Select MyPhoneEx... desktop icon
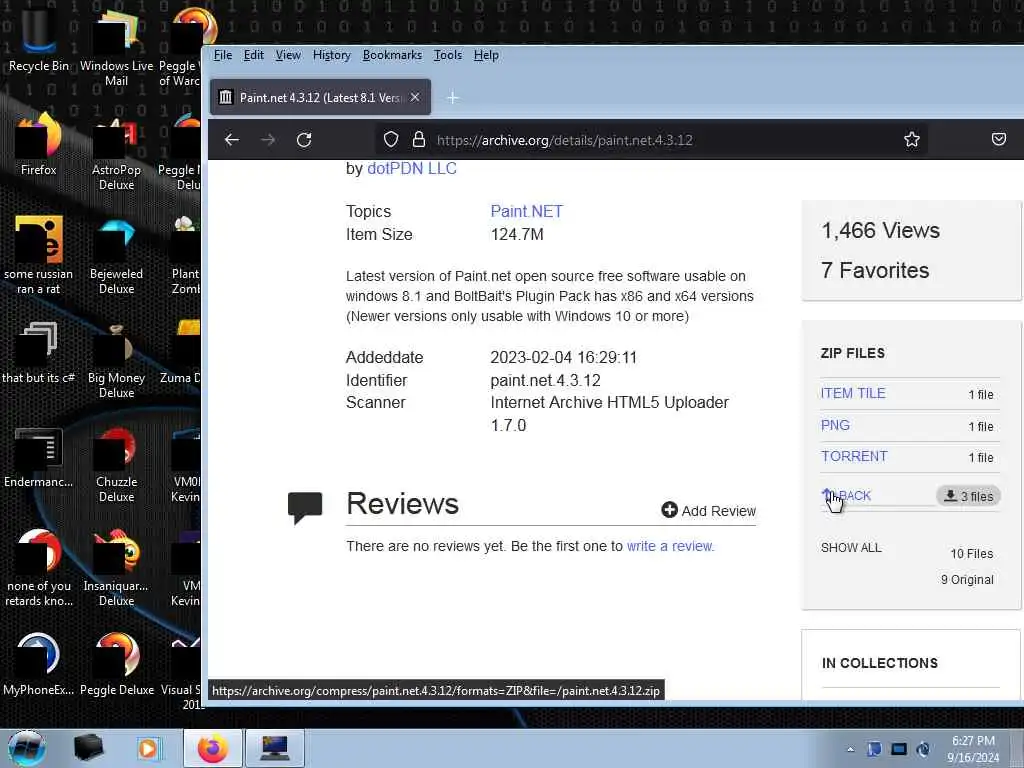This screenshot has height=768, width=1024. [39, 664]
